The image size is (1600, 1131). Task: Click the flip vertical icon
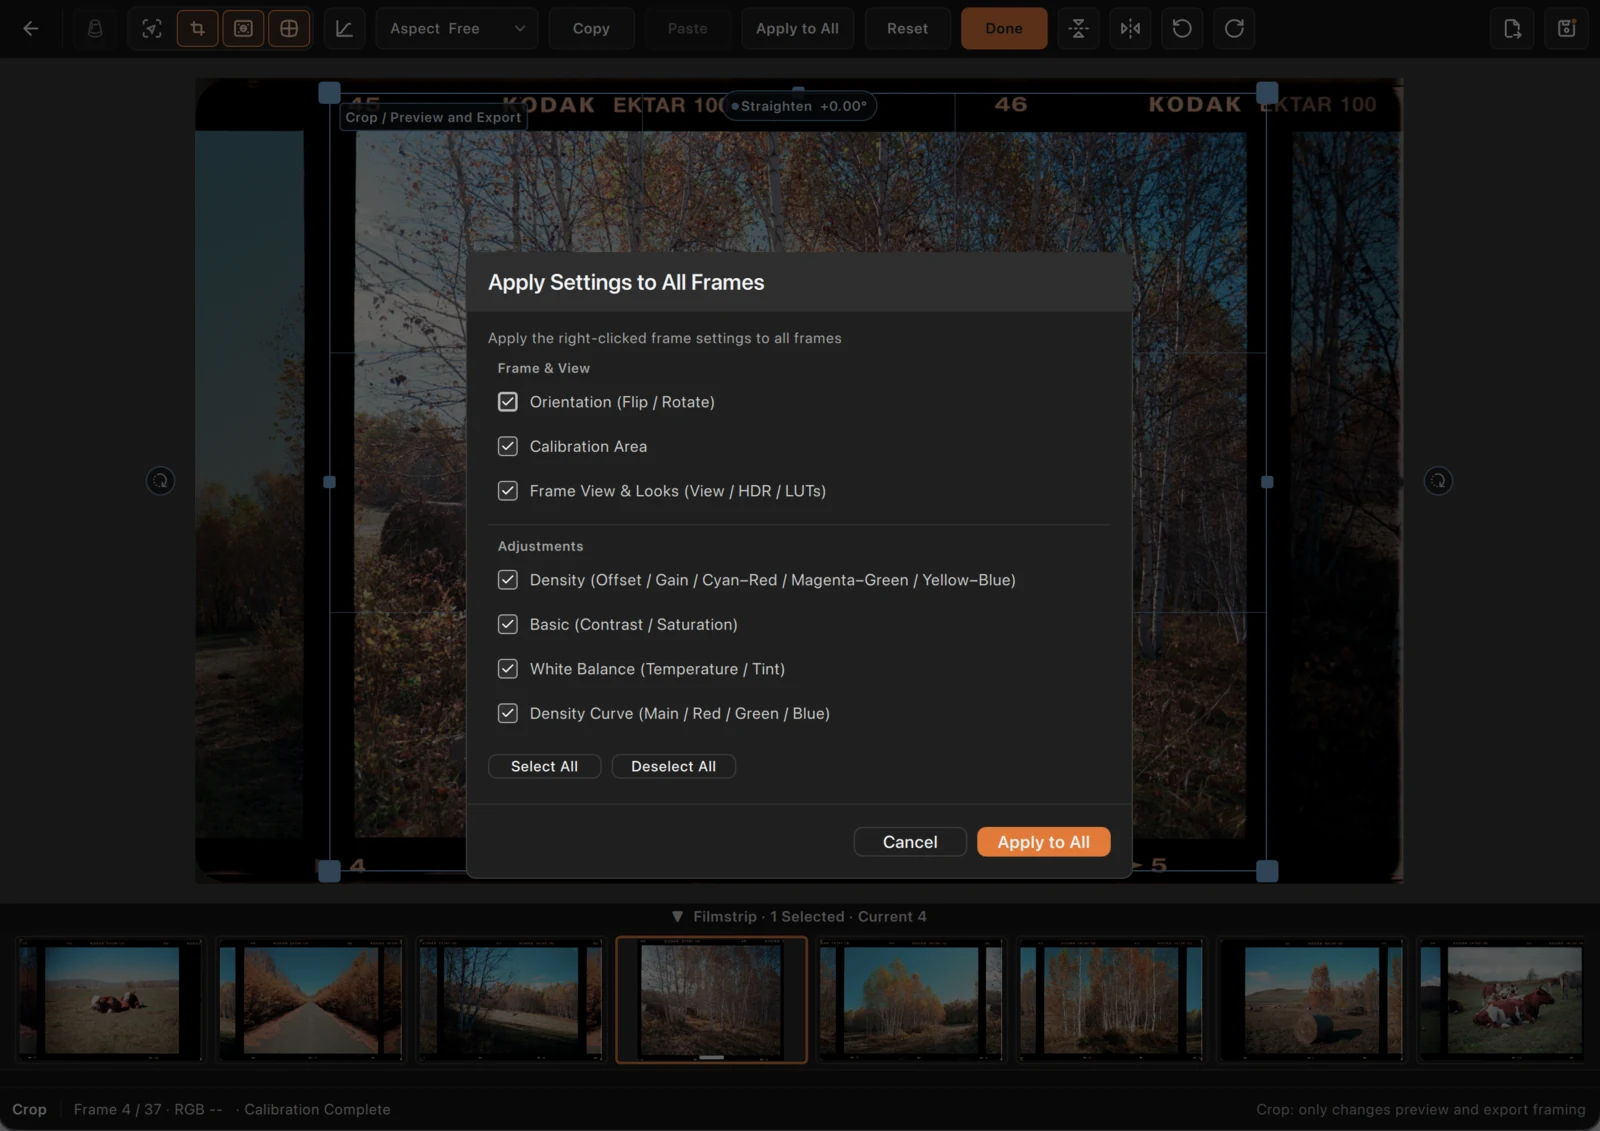1079,29
